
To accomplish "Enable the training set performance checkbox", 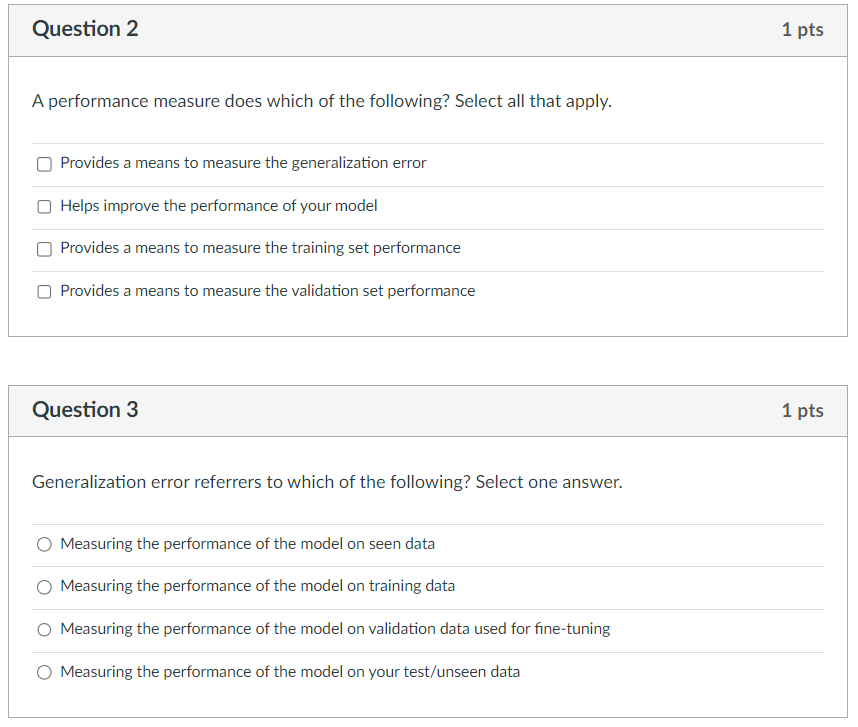I will (x=44, y=249).
